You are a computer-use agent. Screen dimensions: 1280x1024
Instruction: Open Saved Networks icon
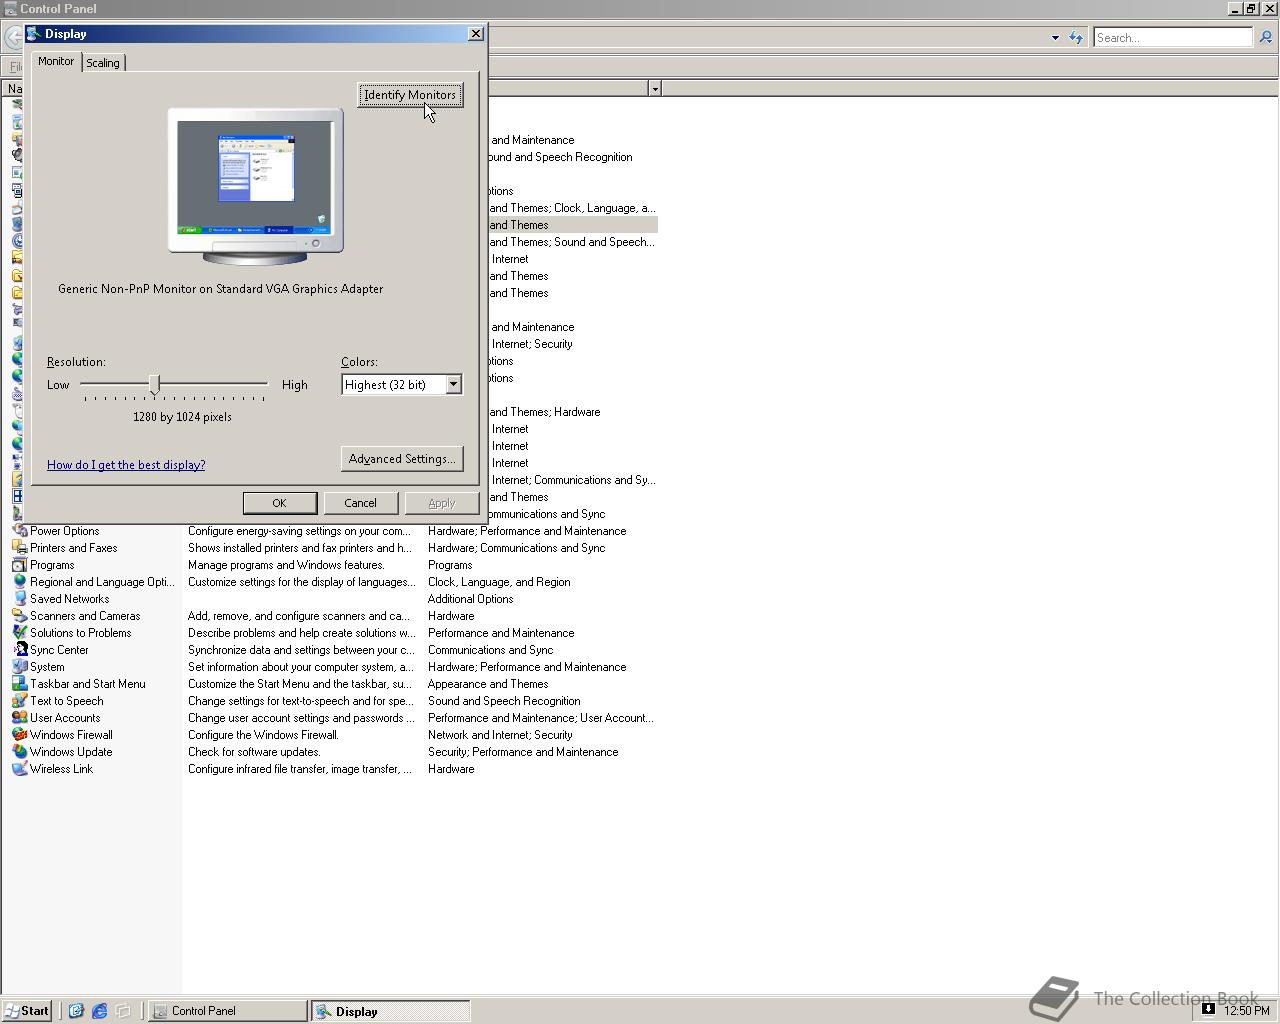pyautogui.click(x=19, y=599)
